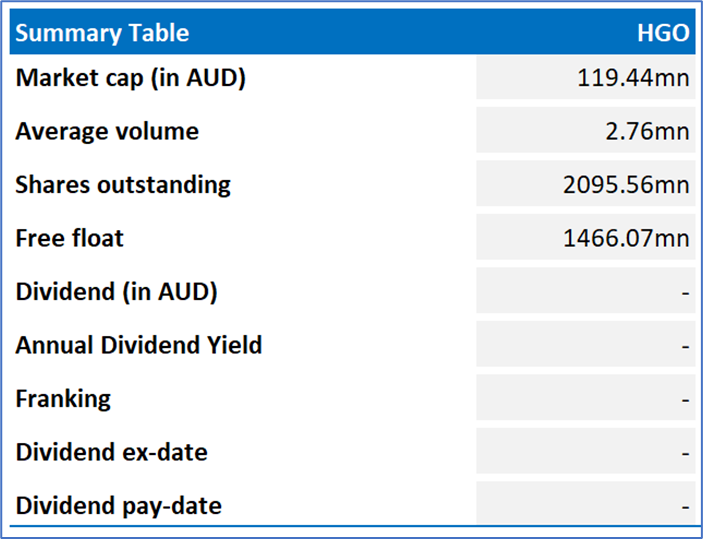Click the Dividend (in AUD) label
703x539 pixels.
(117, 292)
